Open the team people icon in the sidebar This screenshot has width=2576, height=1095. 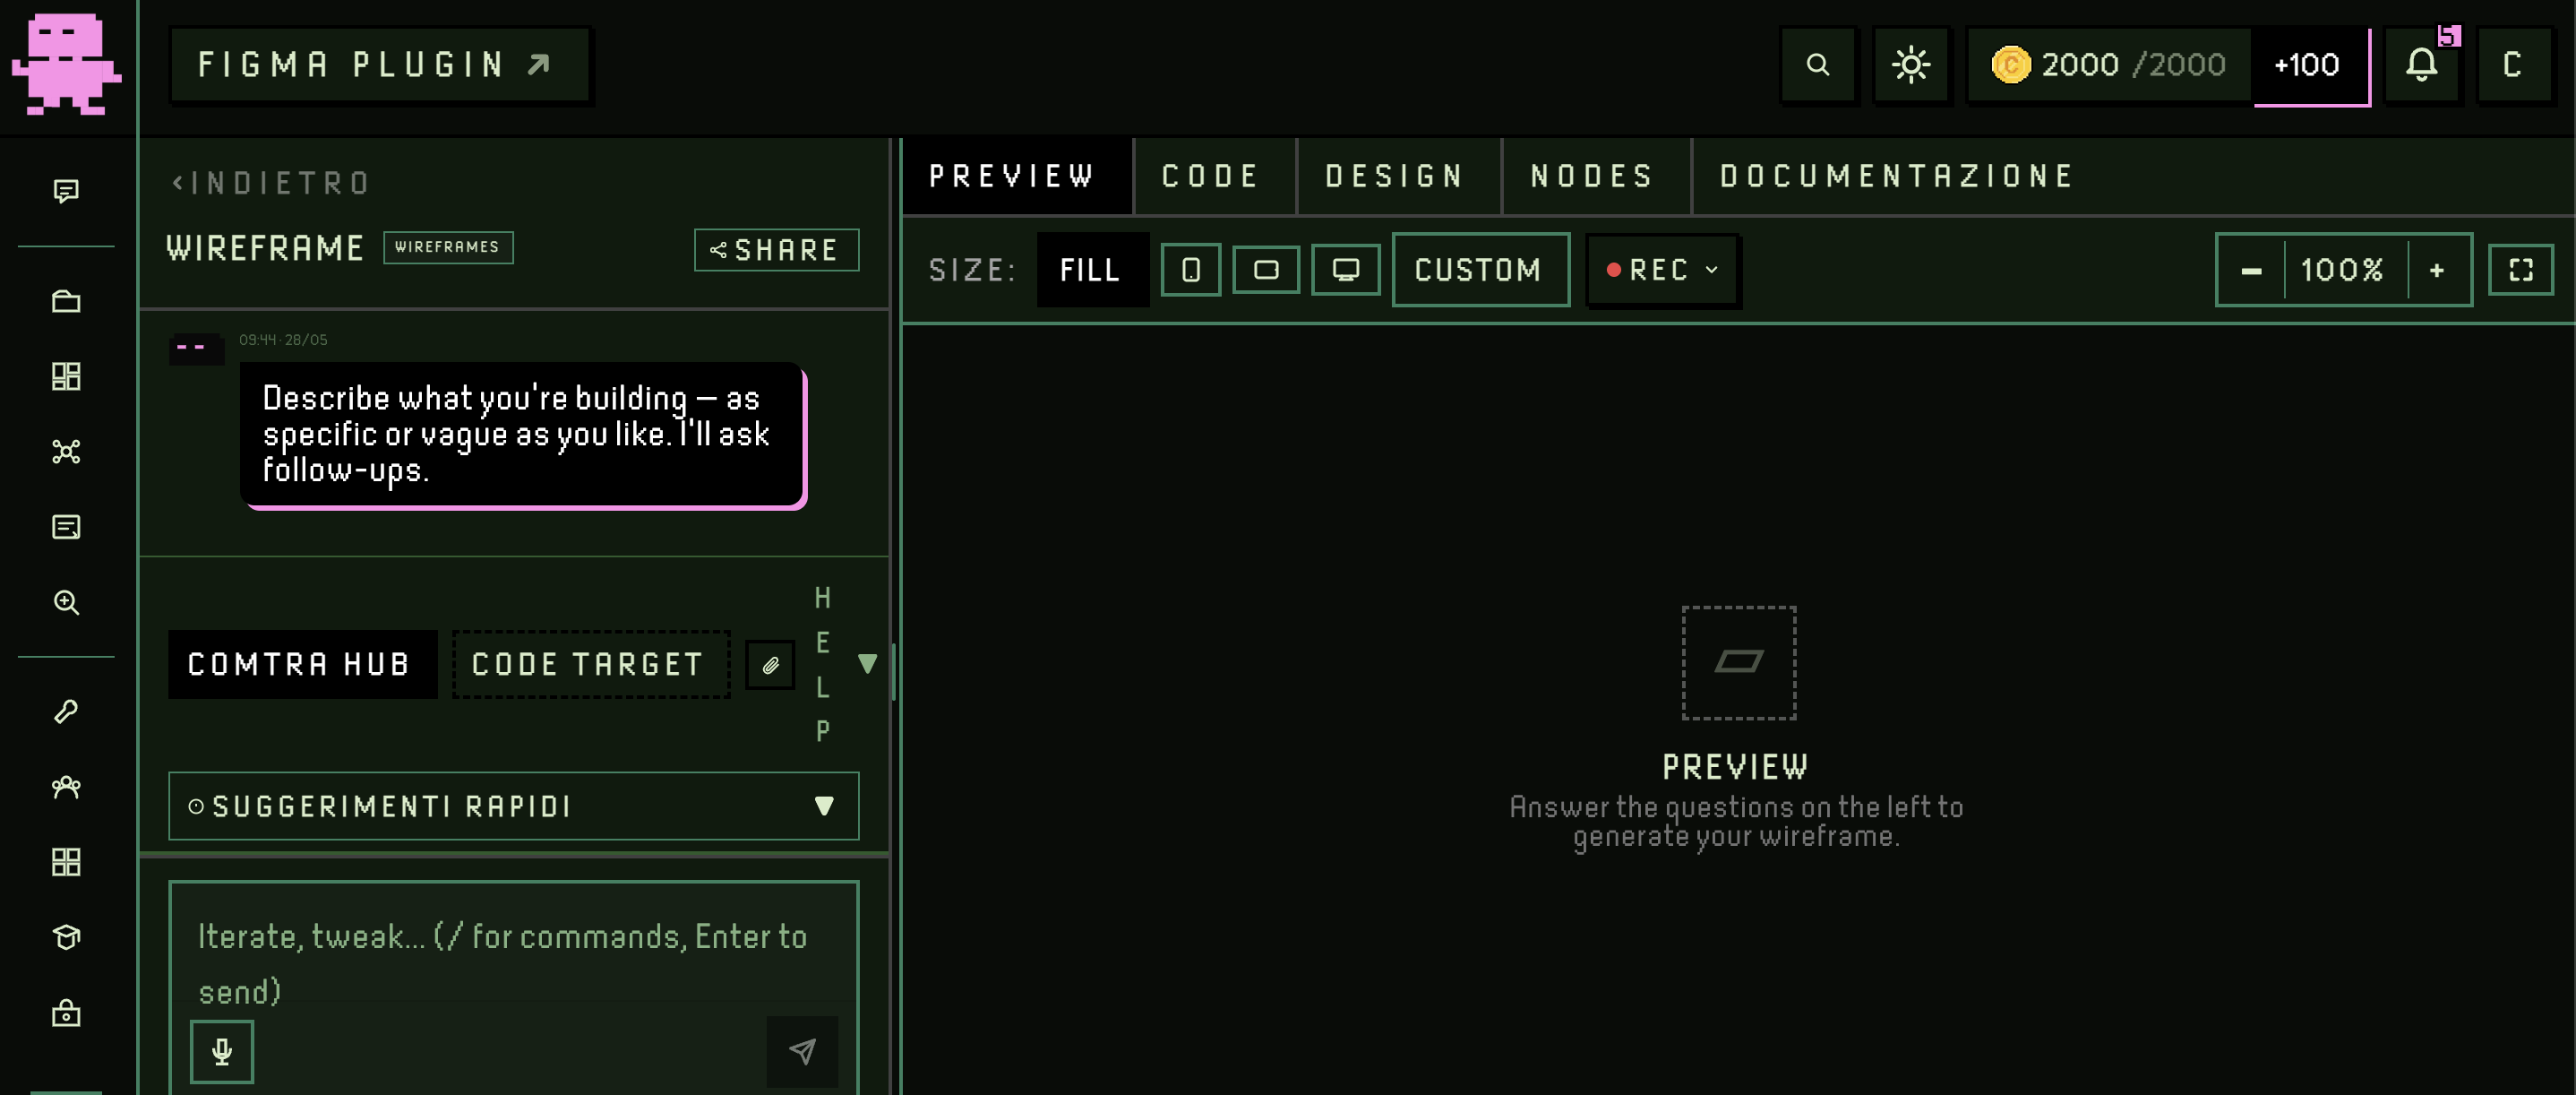click(x=66, y=787)
